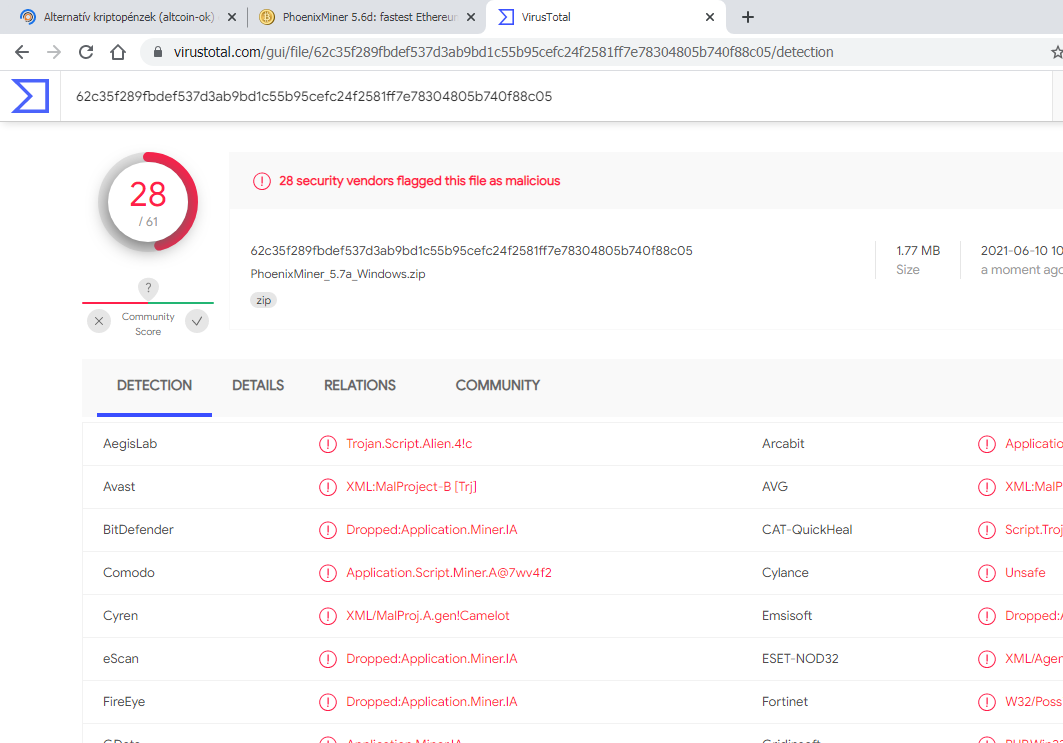This screenshot has width=1063, height=743.
Task: Click BitDefender's Dropped:Application.Miner.IA result
Action: pyautogui.click(x=432, y=529)
